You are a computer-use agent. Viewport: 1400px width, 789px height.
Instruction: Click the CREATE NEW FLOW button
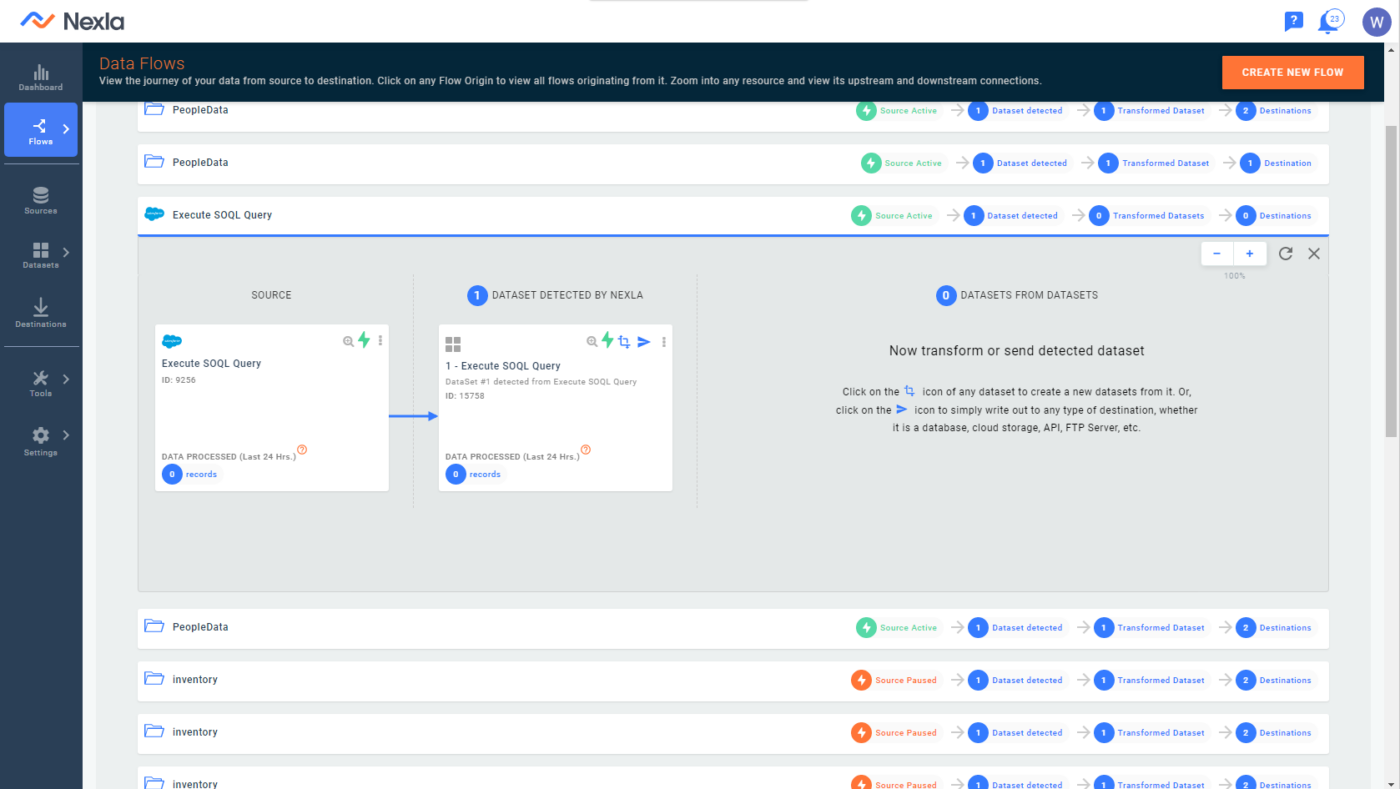(x=1292, y=72)
